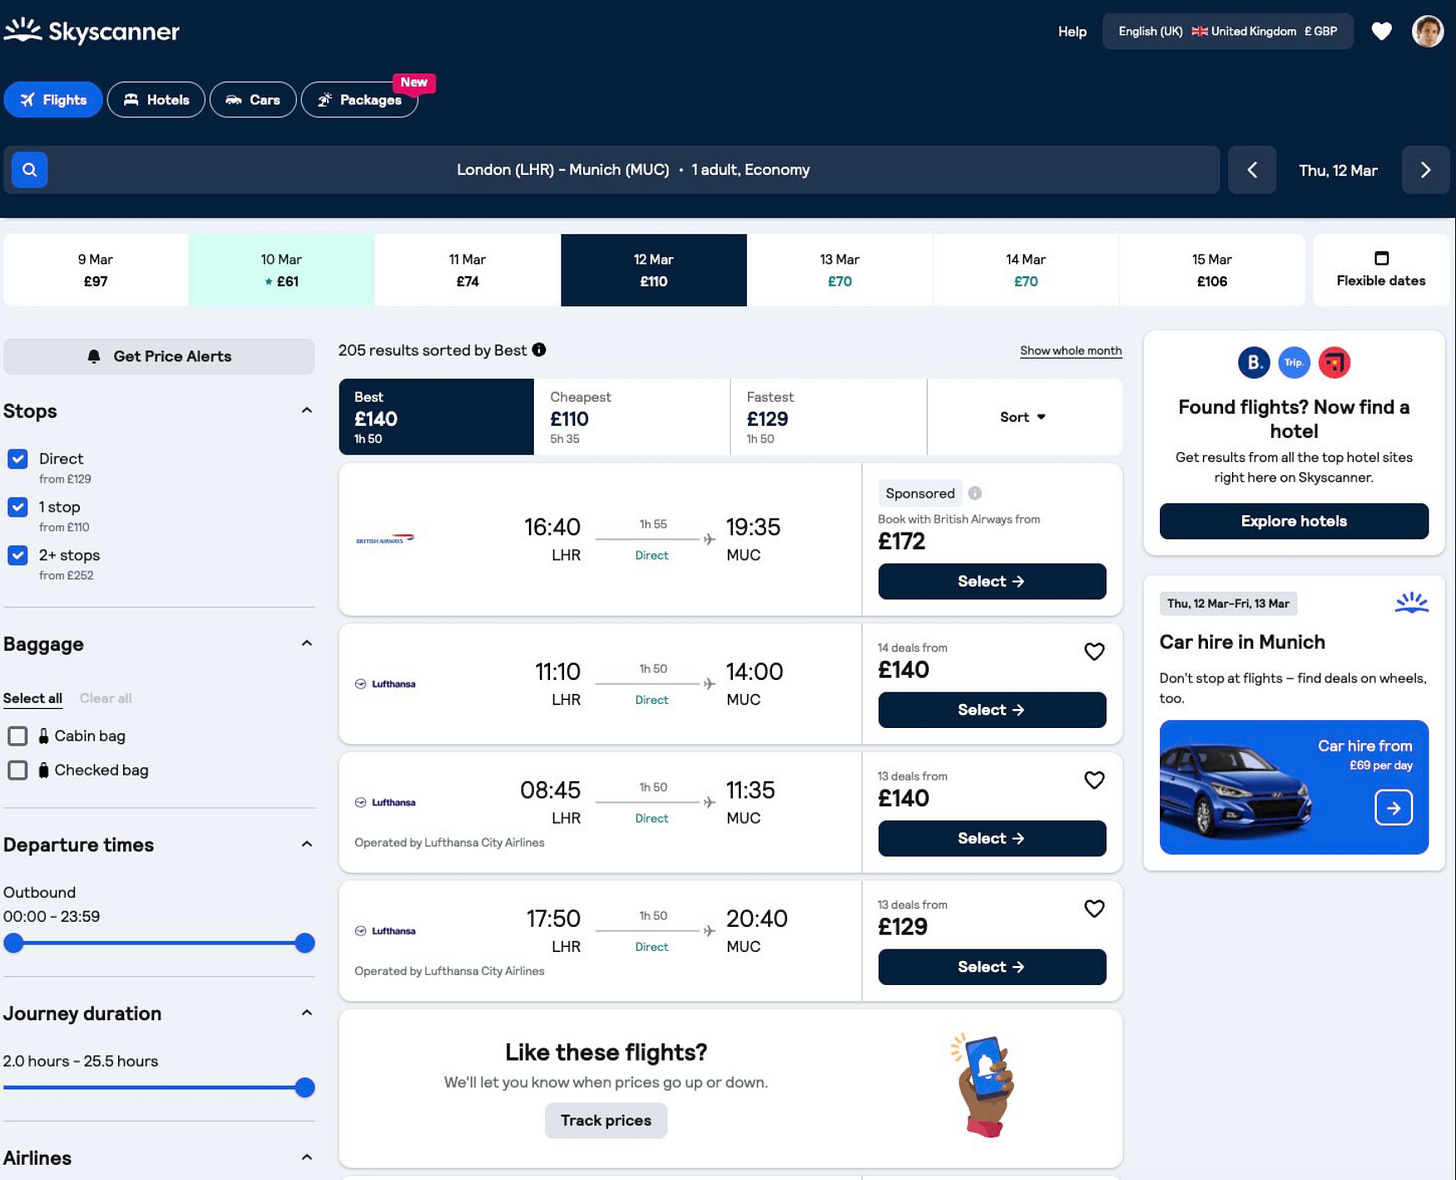Go to next day arrow
Viewport: 1456px width, 1180px height.
point(1425,170)
